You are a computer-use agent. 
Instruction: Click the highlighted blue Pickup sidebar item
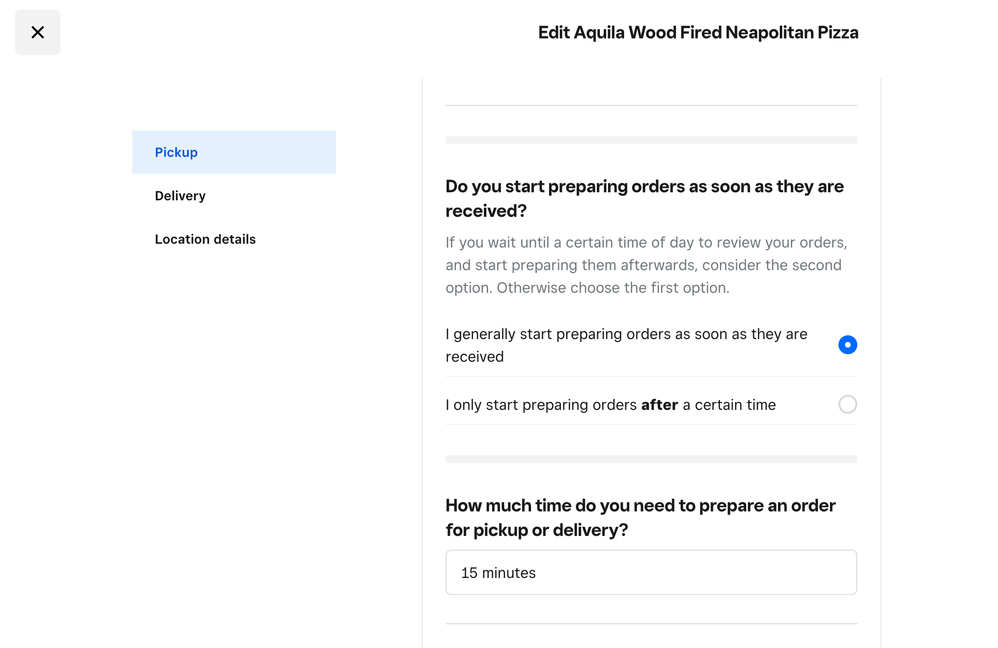pyautogui.click(x=233, y=152)
